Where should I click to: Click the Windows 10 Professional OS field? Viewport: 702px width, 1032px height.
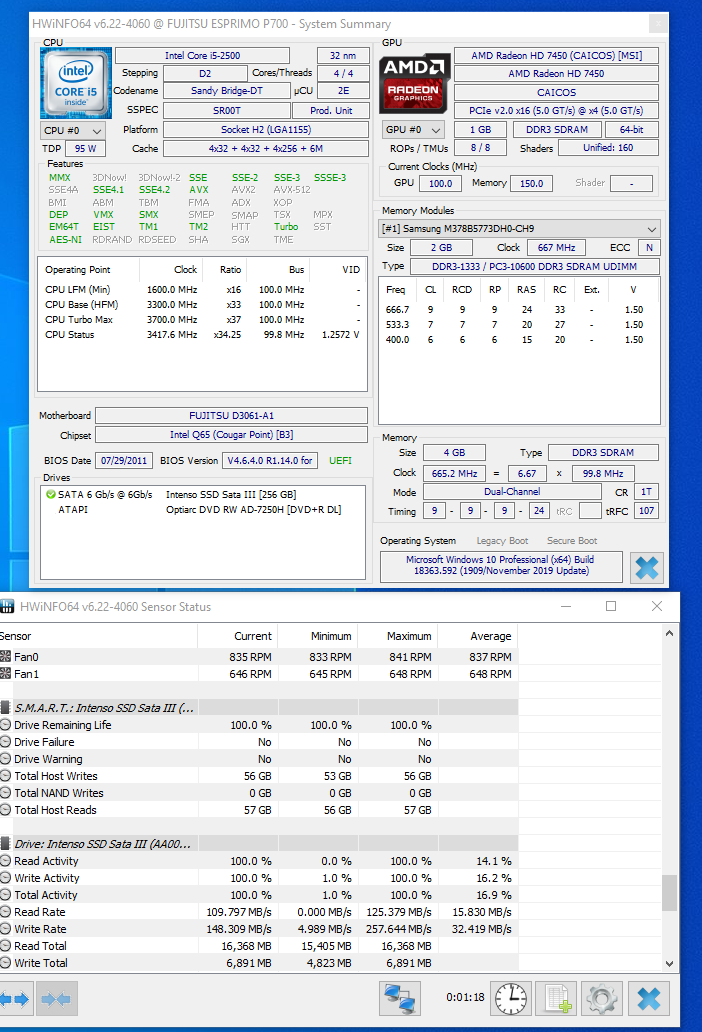click(x=501, y=565)
